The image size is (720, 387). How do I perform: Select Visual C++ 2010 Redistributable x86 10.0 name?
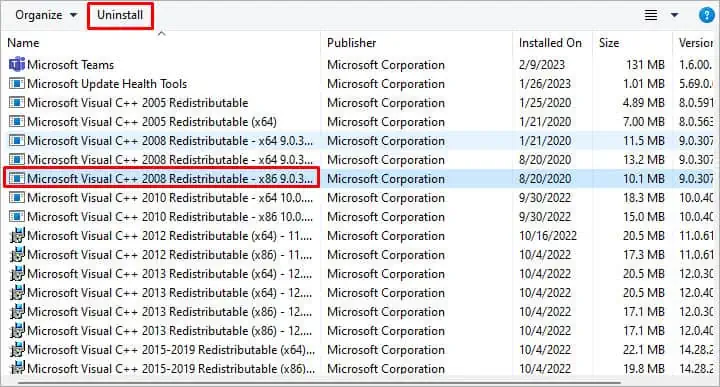[x=169, y=216]
